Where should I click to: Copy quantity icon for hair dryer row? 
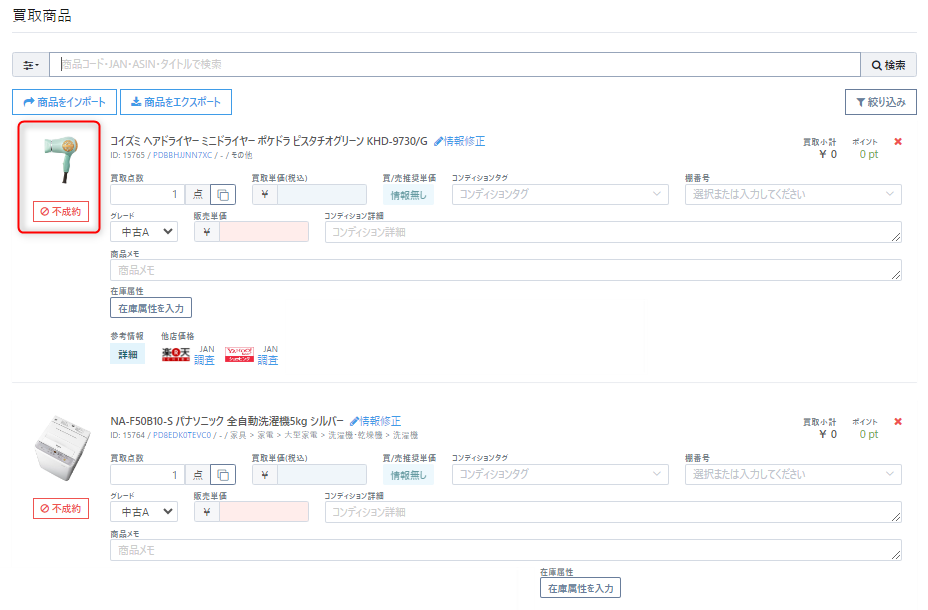[x=223, y=195]
